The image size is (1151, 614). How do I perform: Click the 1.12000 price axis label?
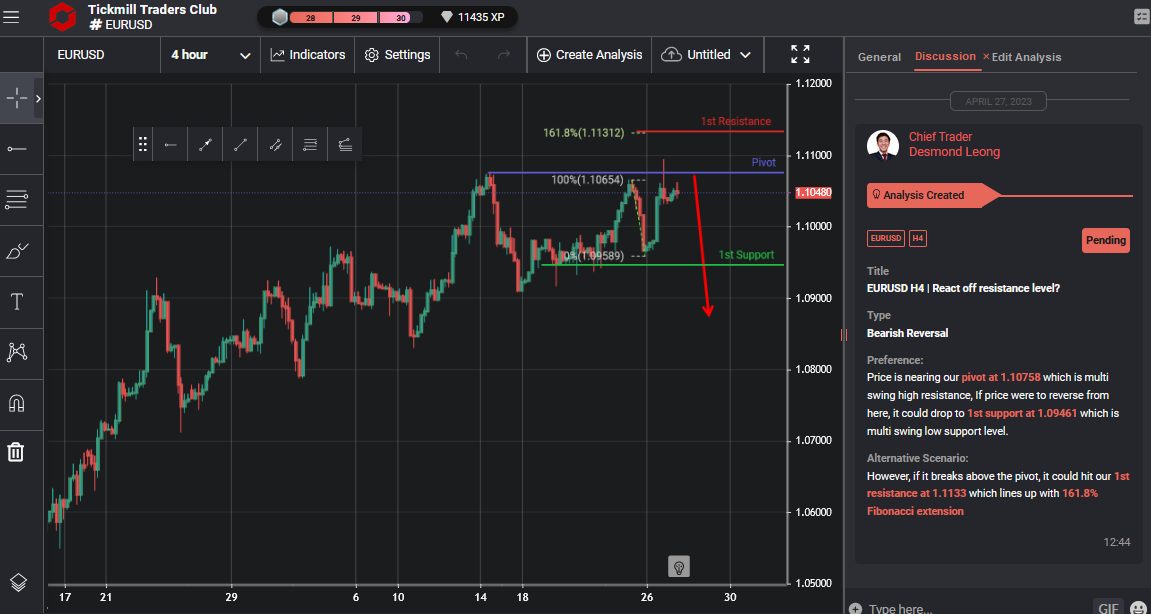click(x=813, y=84)
